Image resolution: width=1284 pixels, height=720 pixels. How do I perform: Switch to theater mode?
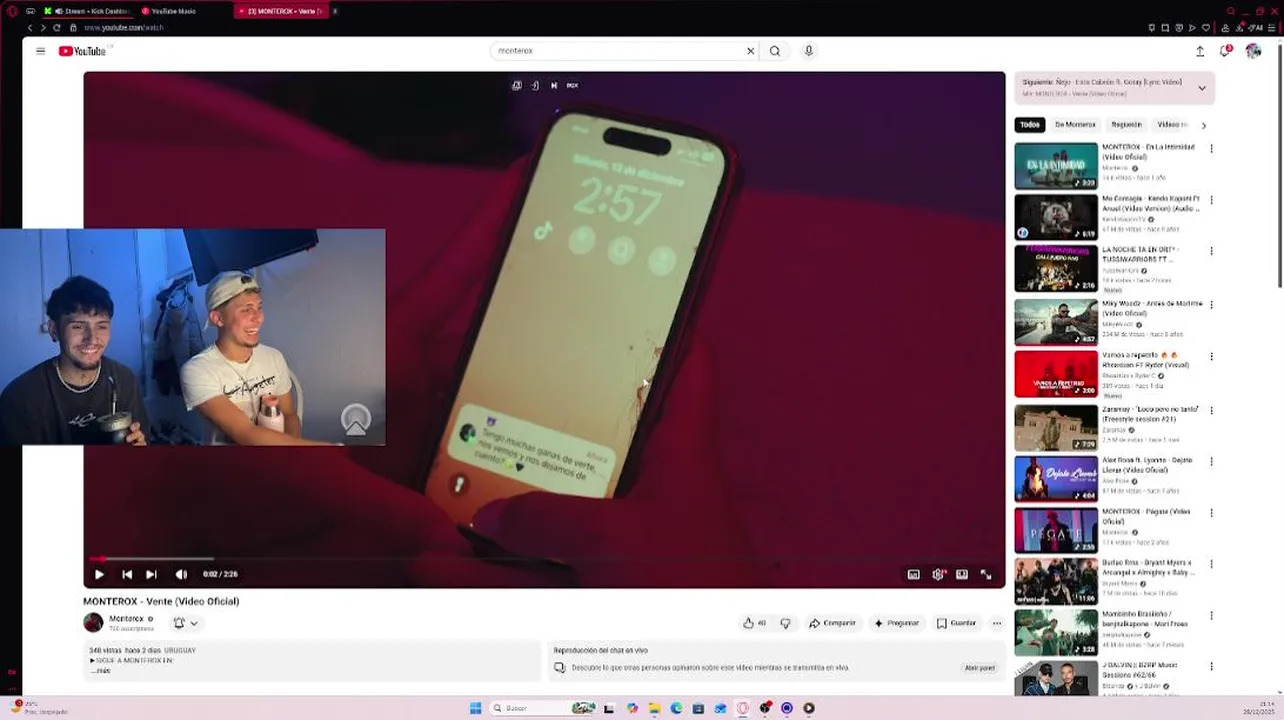coord(962,574)
